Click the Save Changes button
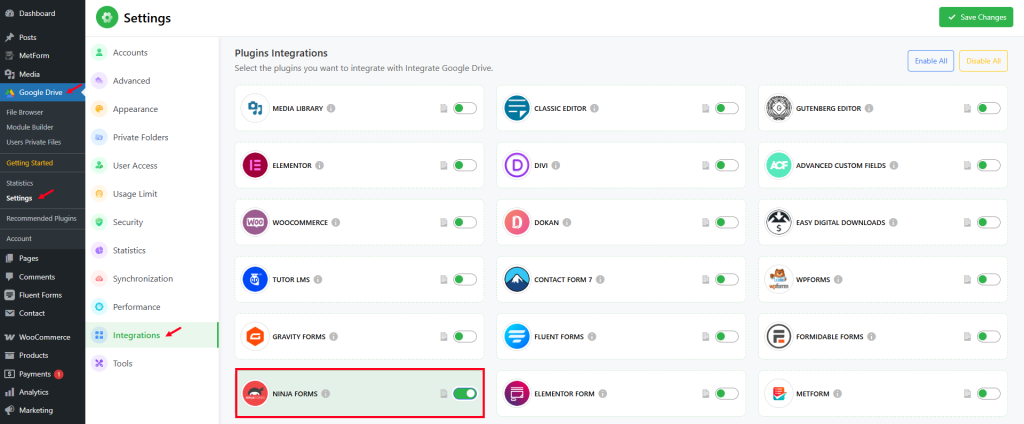 click(976, 18)
